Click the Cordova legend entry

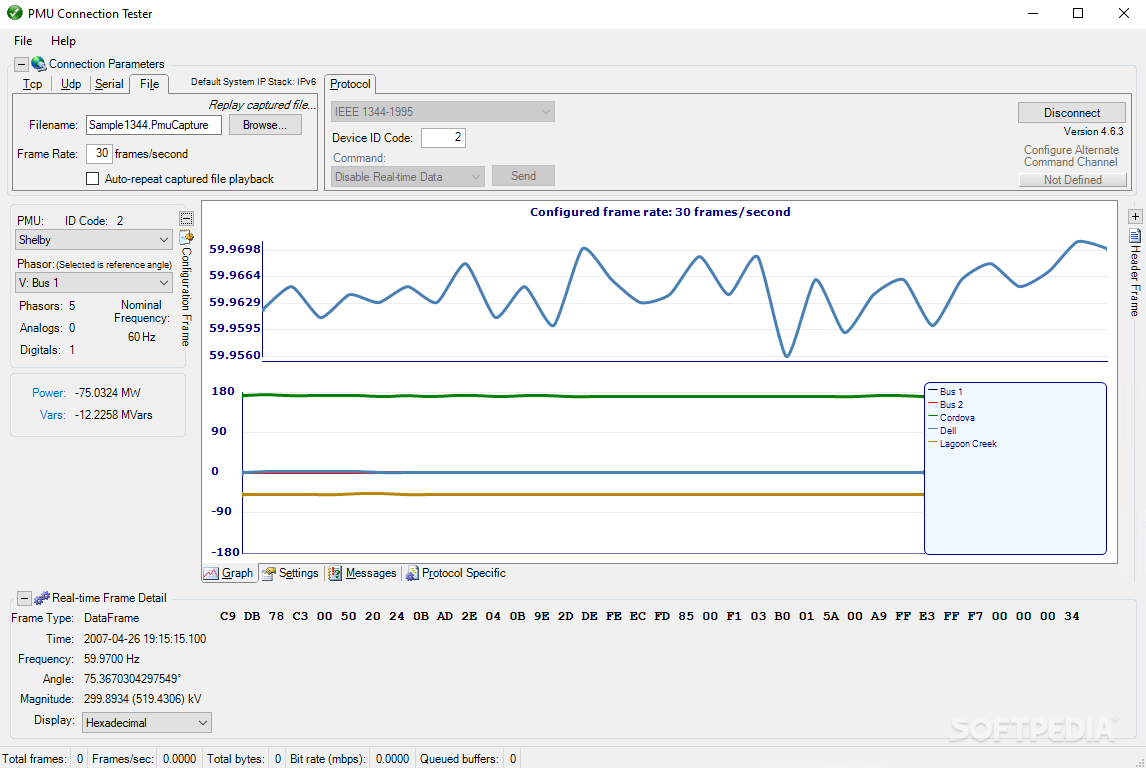coord(951,418)
